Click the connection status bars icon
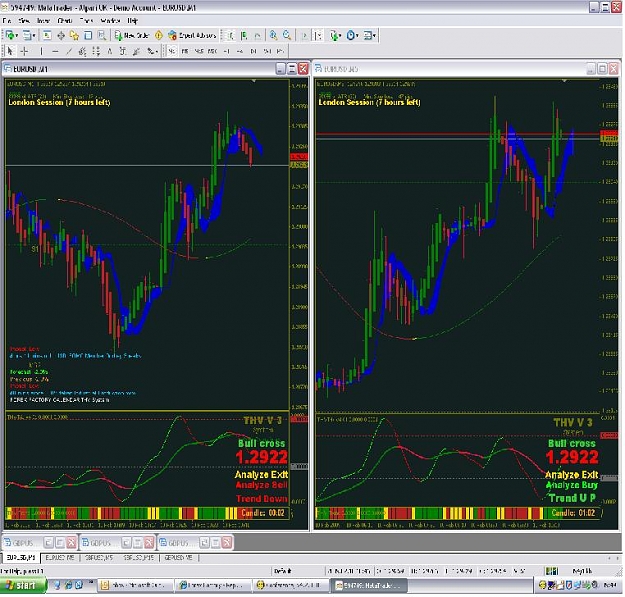This screenshot has width=625, height=597. point(552,571)
